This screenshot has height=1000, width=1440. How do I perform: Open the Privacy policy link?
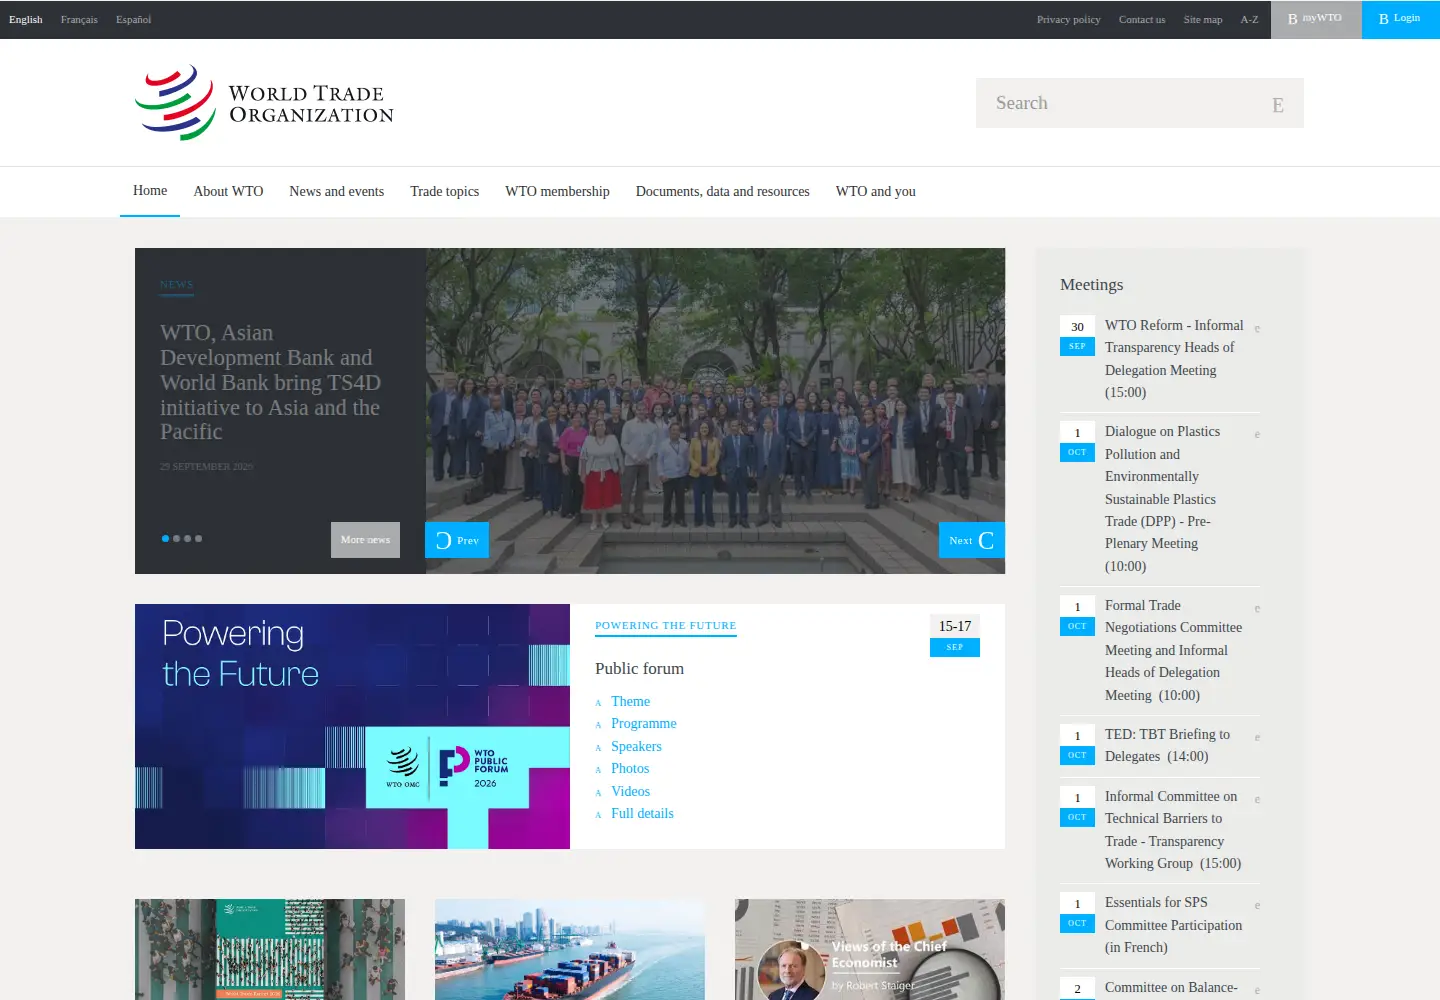click(1068, 19)
